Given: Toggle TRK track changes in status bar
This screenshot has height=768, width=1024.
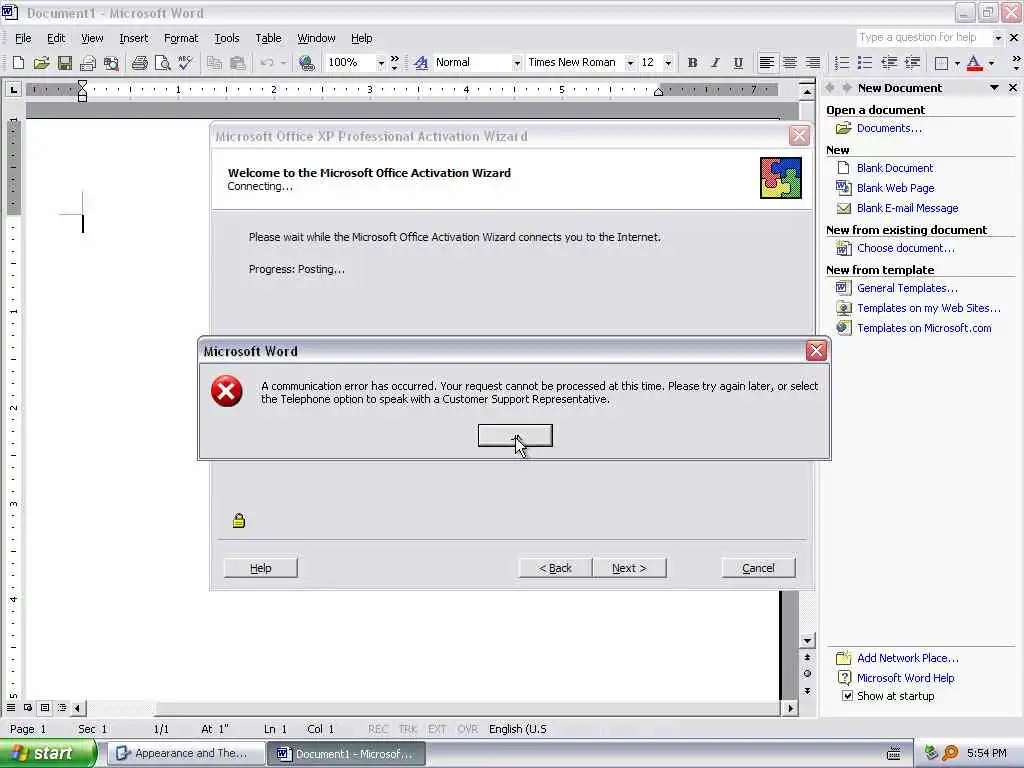Looking at the screenshot, I should pos(408,729).
